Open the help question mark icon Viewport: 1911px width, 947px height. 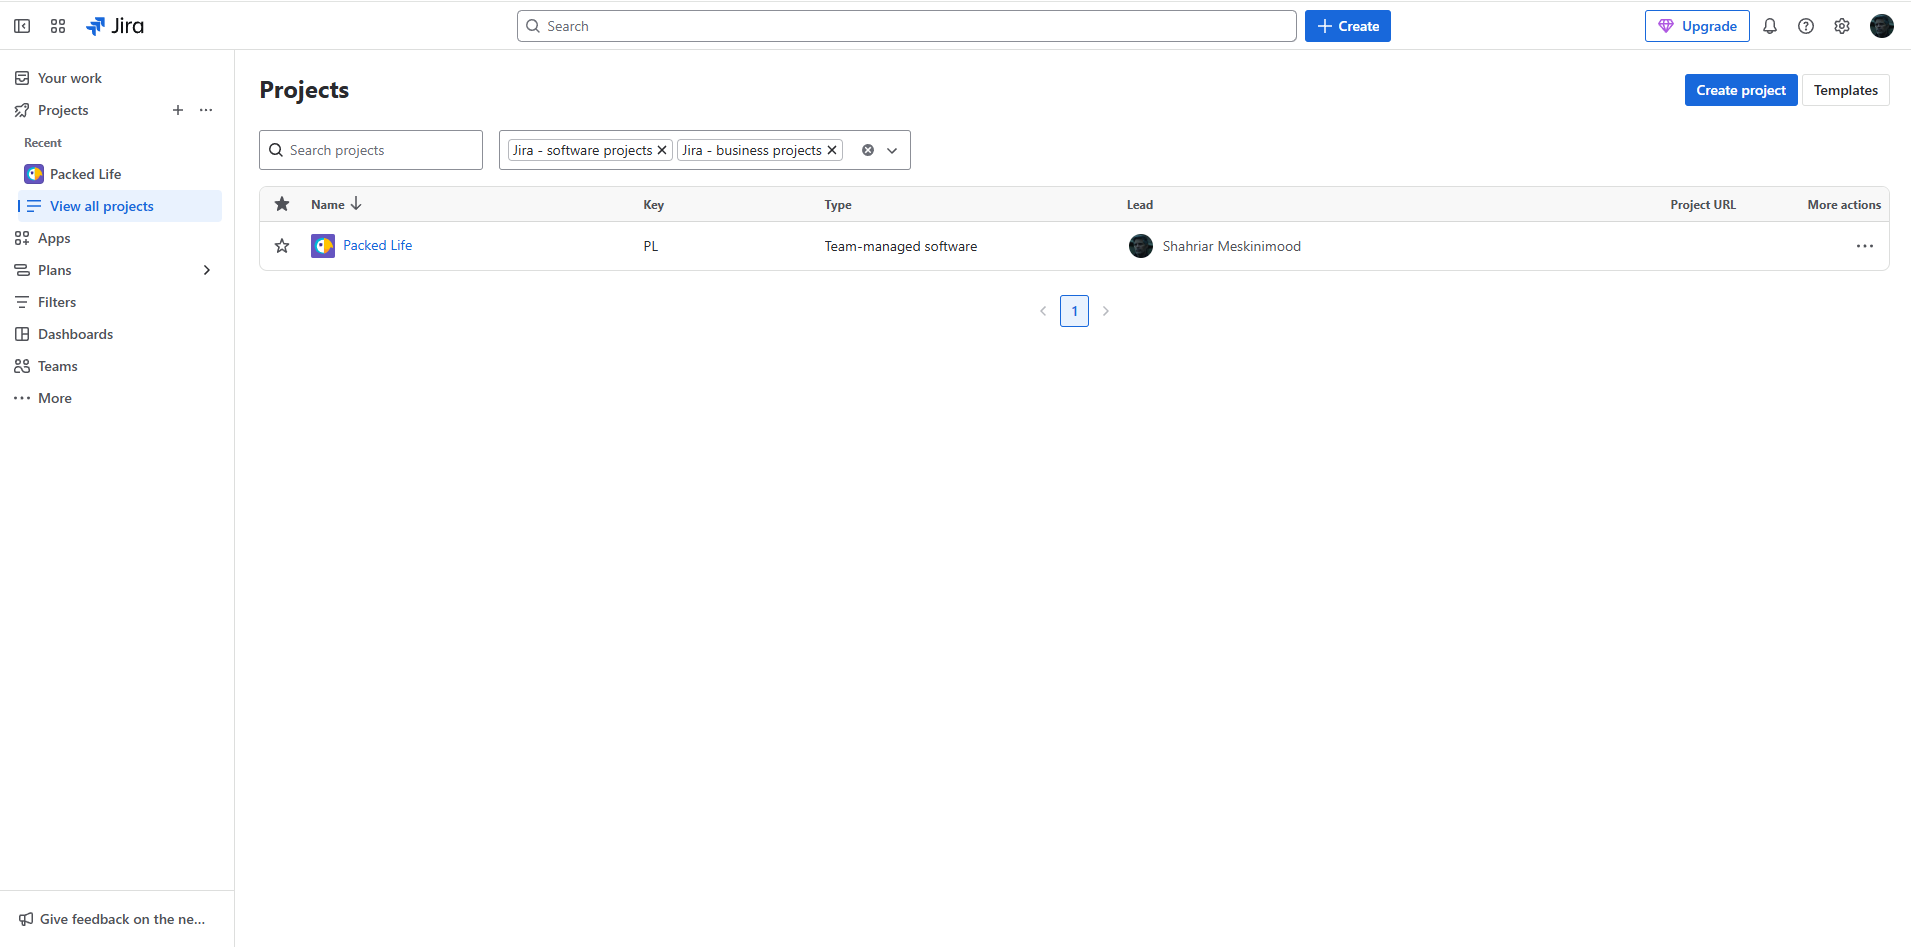tap(1806, 26)
